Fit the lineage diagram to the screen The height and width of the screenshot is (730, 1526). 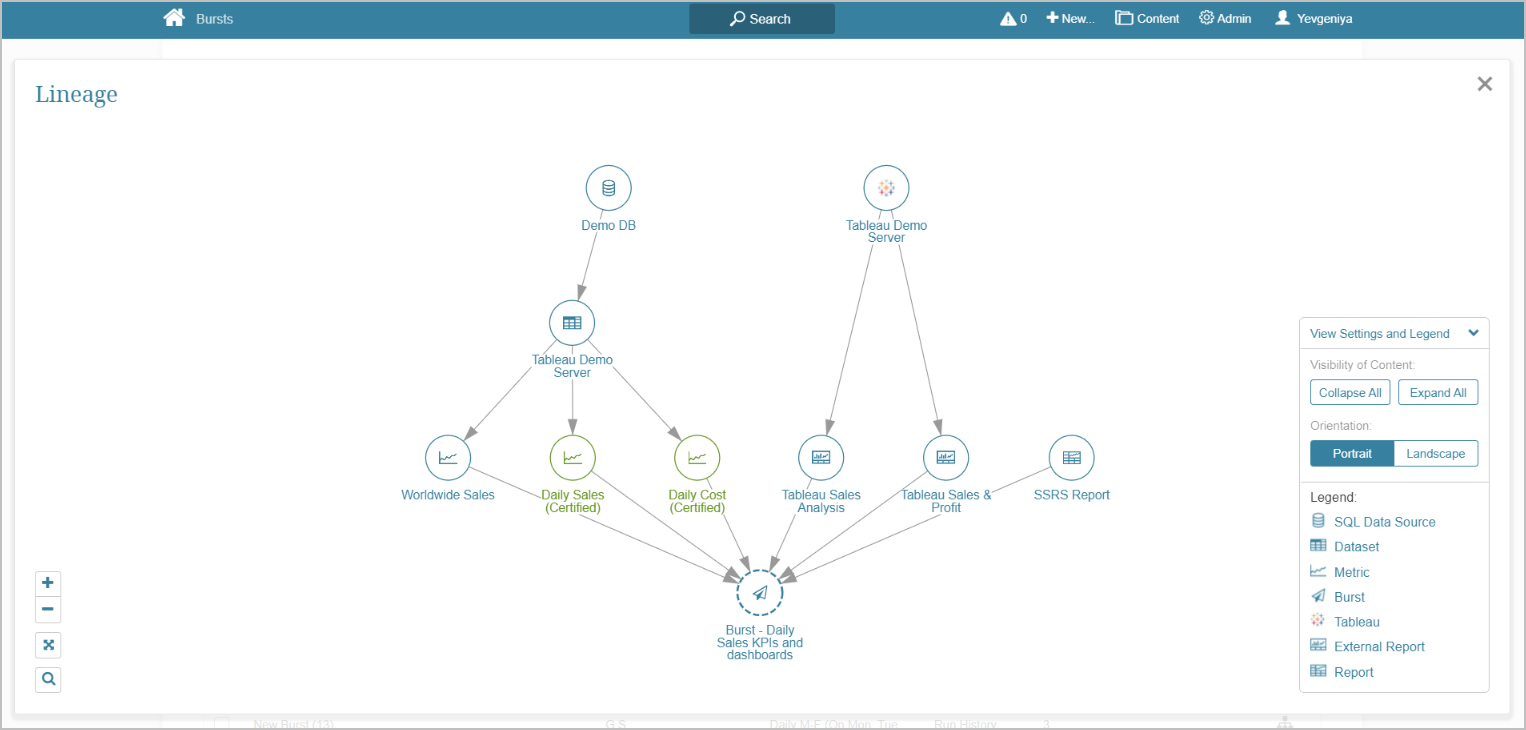coord(48,645)
